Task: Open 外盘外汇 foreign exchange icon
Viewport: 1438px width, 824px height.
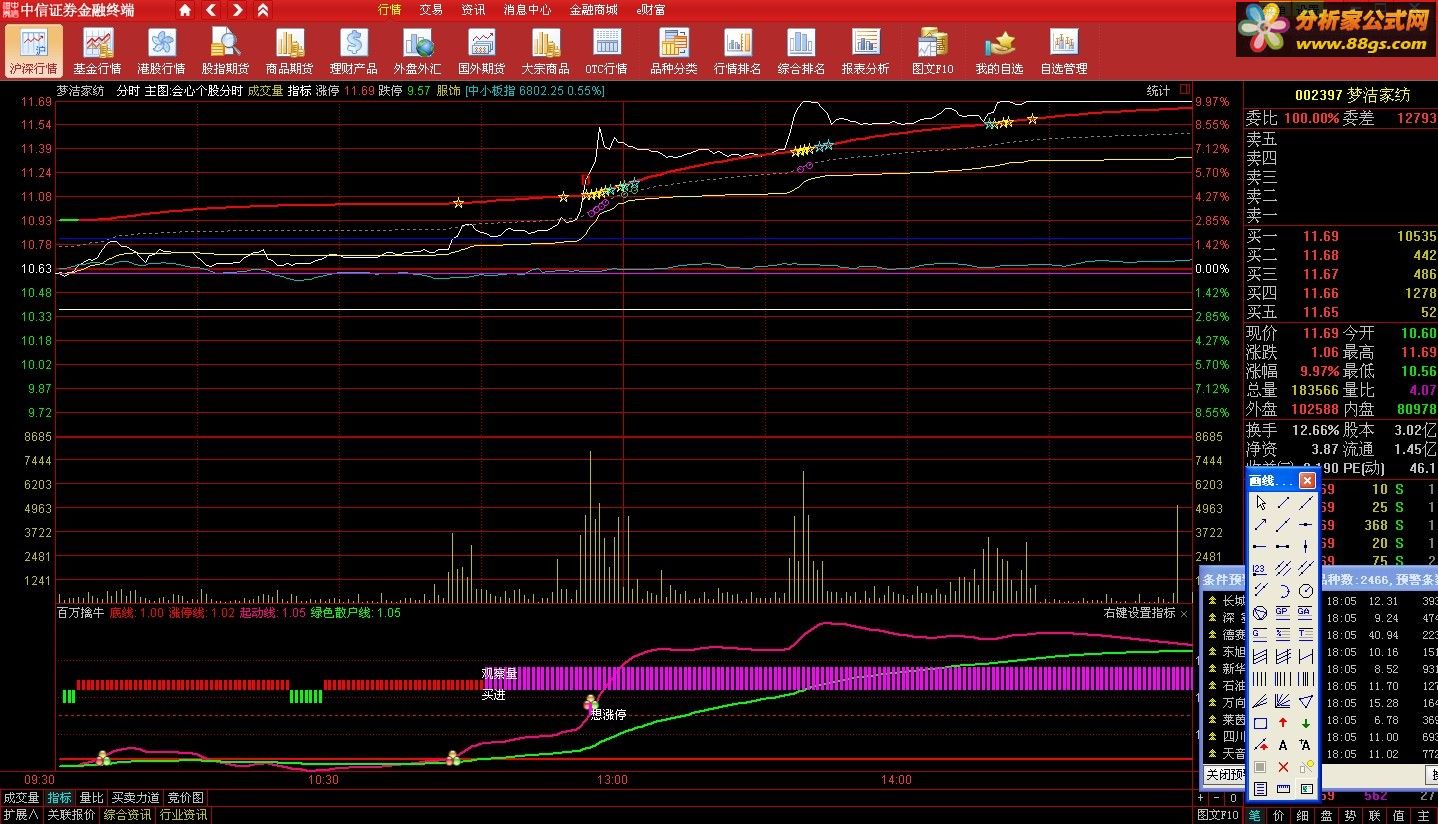Action: tap(417, 50)
